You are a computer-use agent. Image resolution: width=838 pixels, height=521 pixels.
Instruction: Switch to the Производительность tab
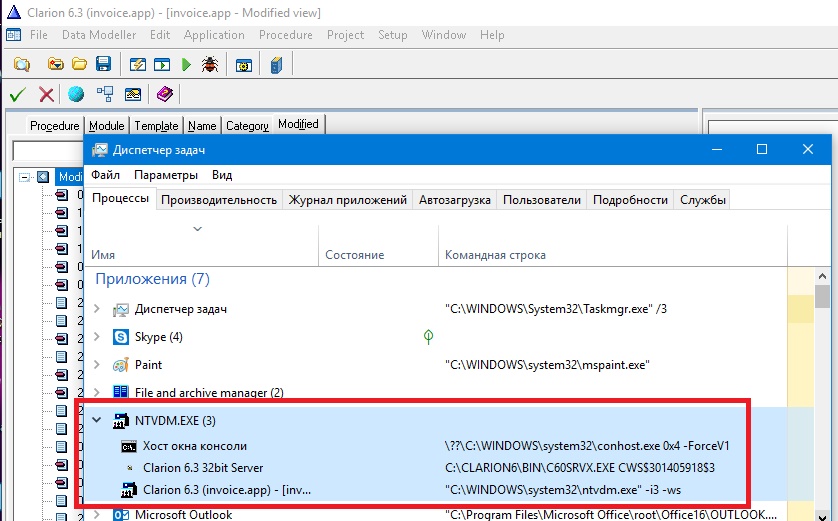pos(218,199)
